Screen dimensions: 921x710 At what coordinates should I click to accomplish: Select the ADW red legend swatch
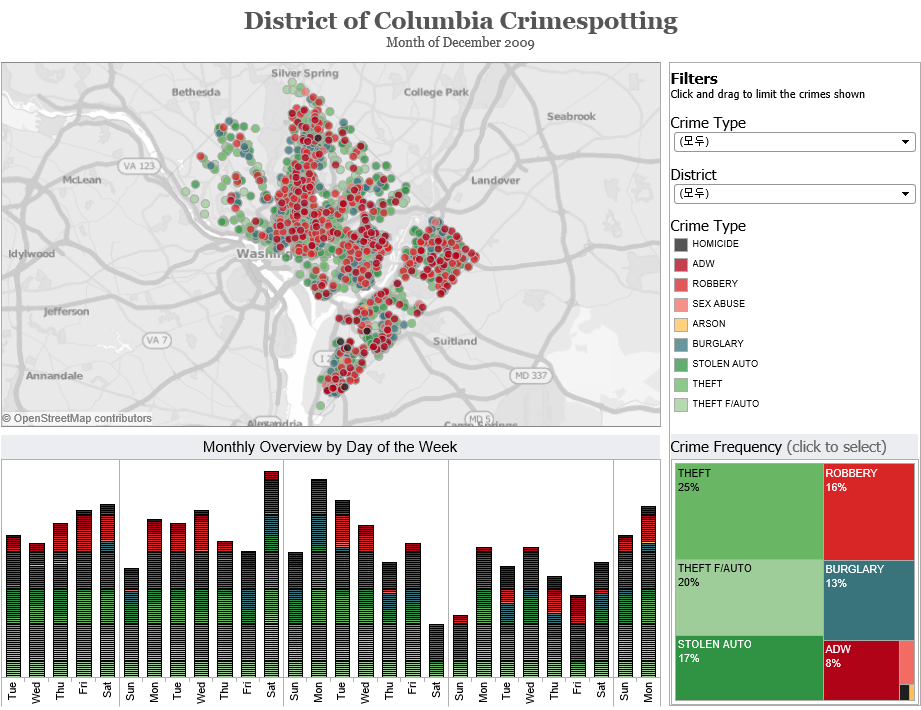click(681, 264)
